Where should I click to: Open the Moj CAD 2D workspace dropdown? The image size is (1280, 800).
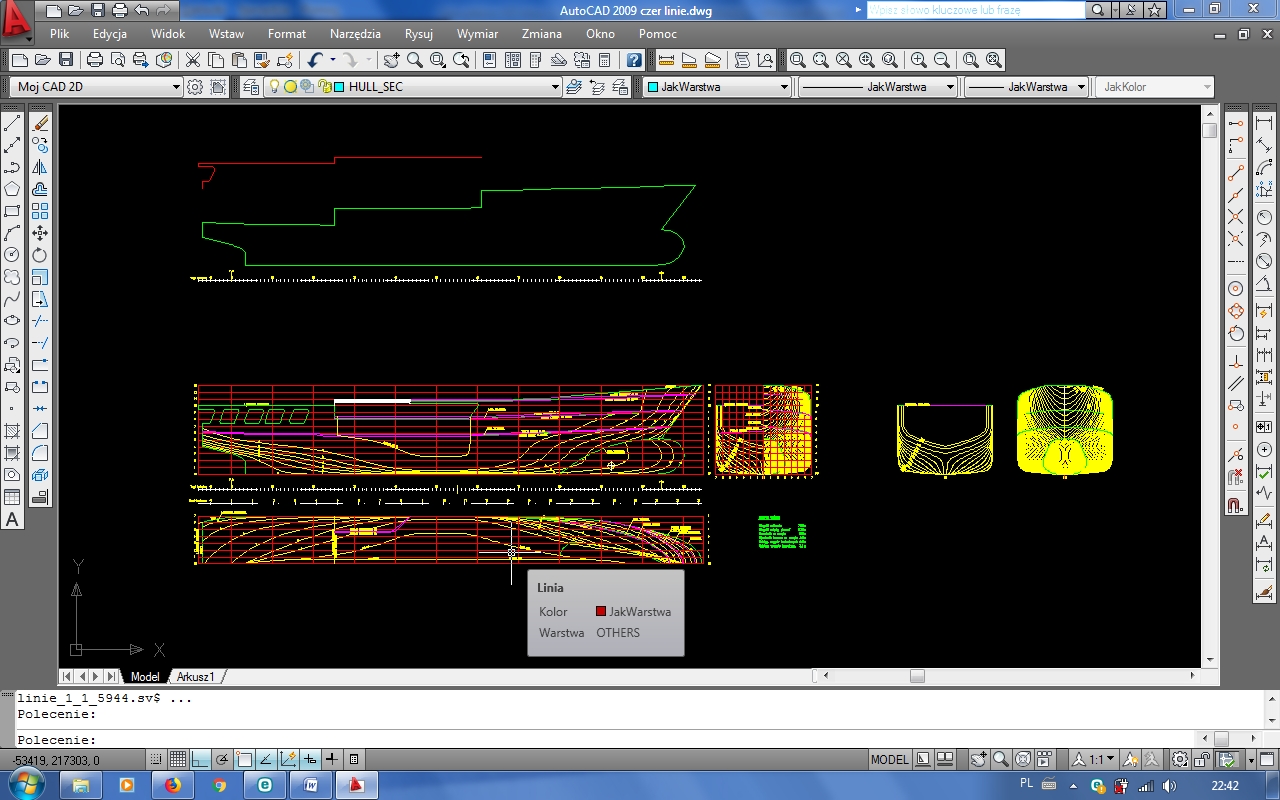[177, 87]
